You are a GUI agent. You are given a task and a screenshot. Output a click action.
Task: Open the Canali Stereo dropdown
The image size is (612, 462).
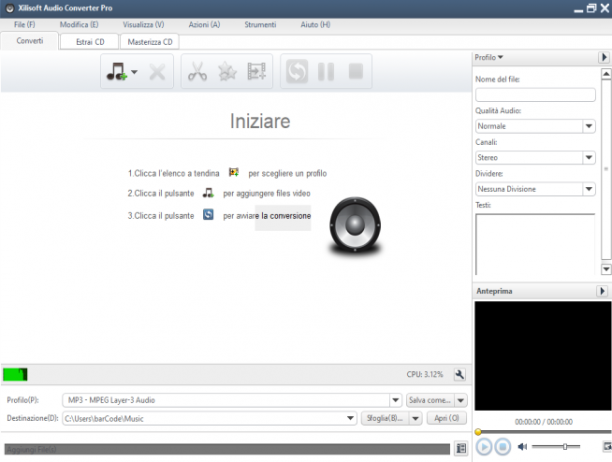pos(589,158)
